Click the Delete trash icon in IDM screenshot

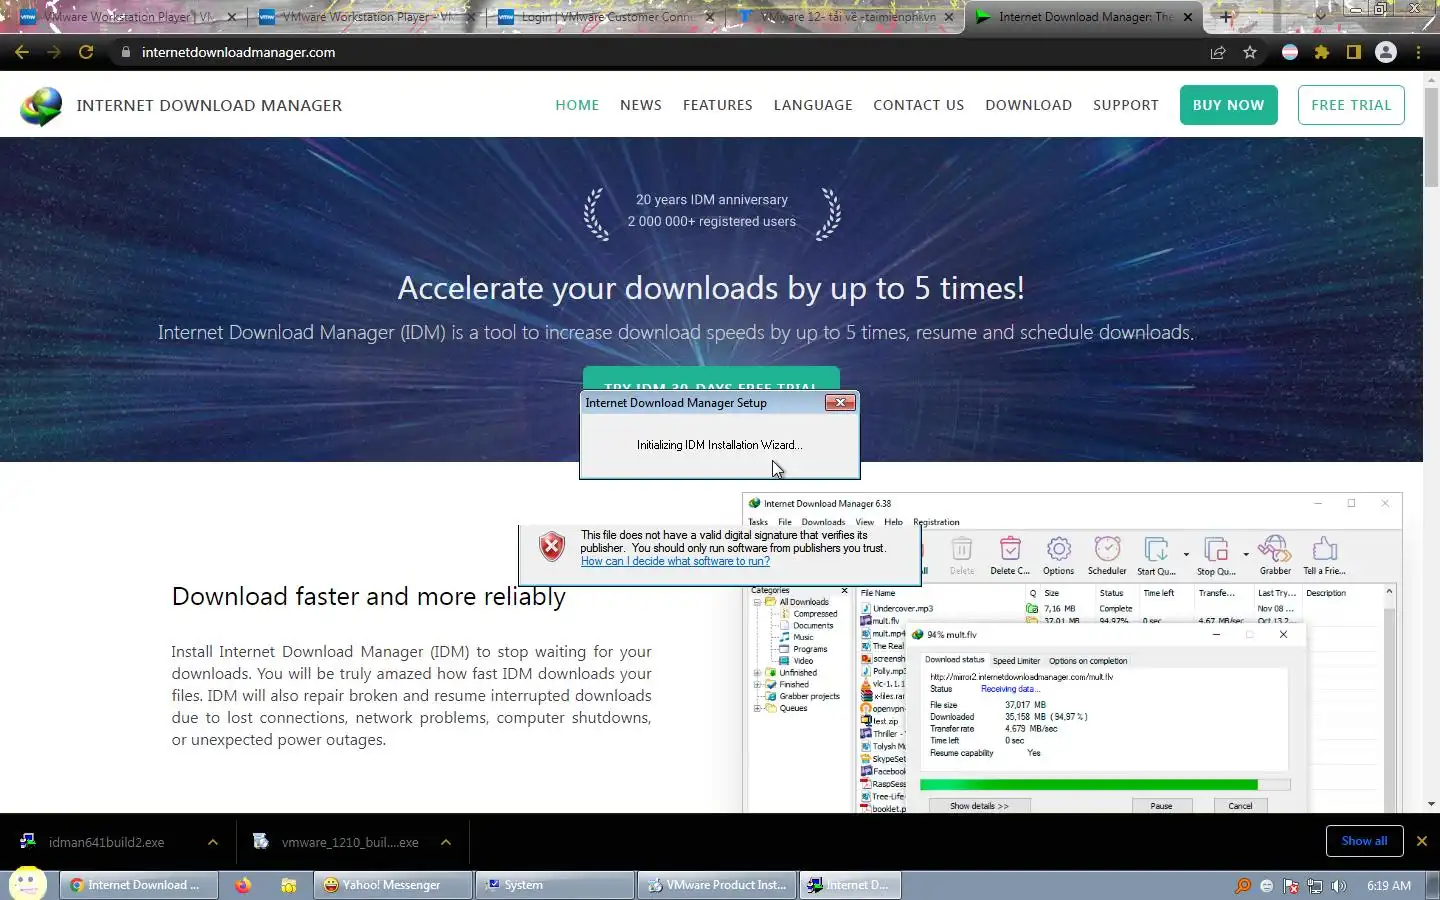[962, 549]
